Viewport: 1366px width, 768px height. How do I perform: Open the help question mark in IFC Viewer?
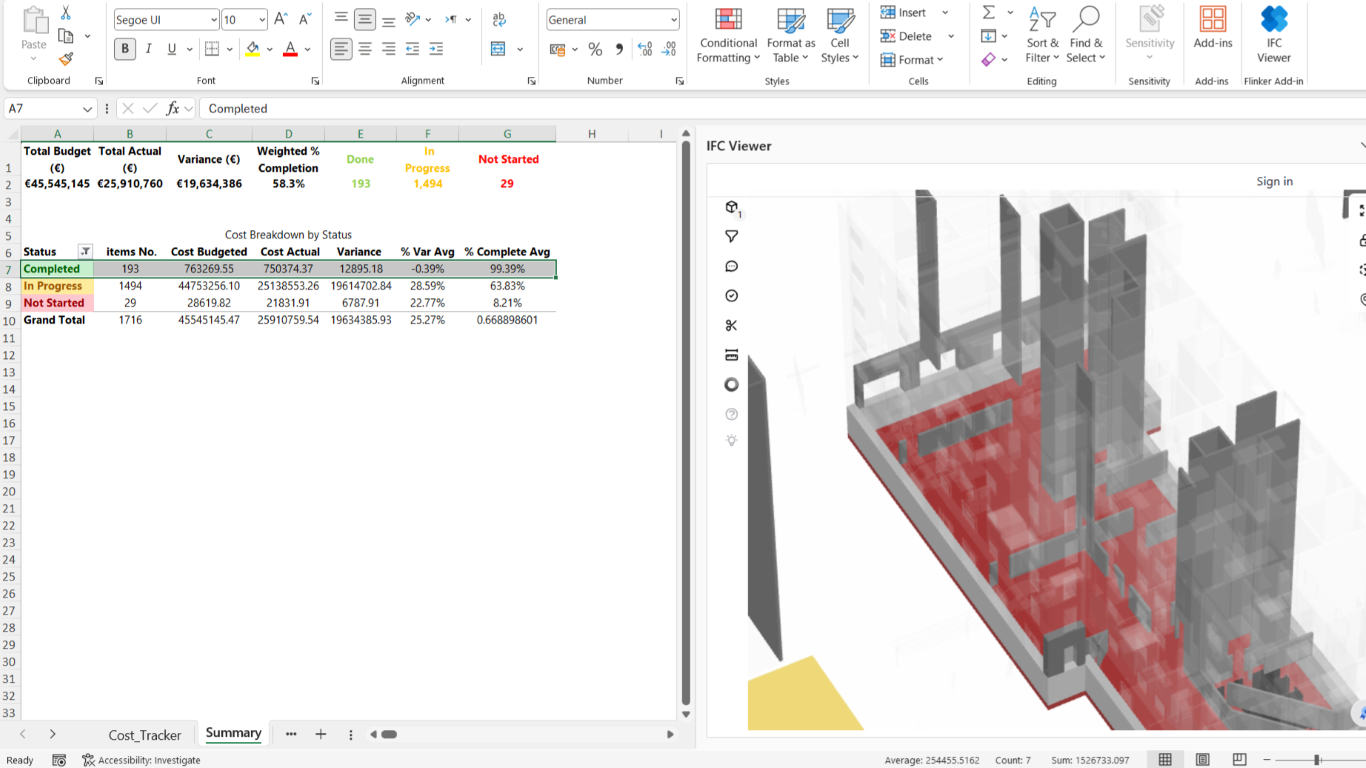(732, 414)
